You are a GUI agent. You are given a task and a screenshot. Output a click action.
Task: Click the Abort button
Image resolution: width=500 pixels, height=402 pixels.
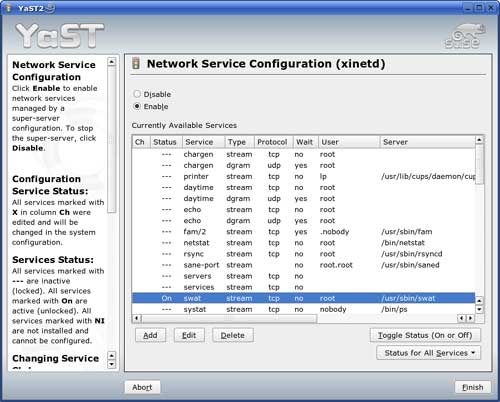(x=142, y=387)
